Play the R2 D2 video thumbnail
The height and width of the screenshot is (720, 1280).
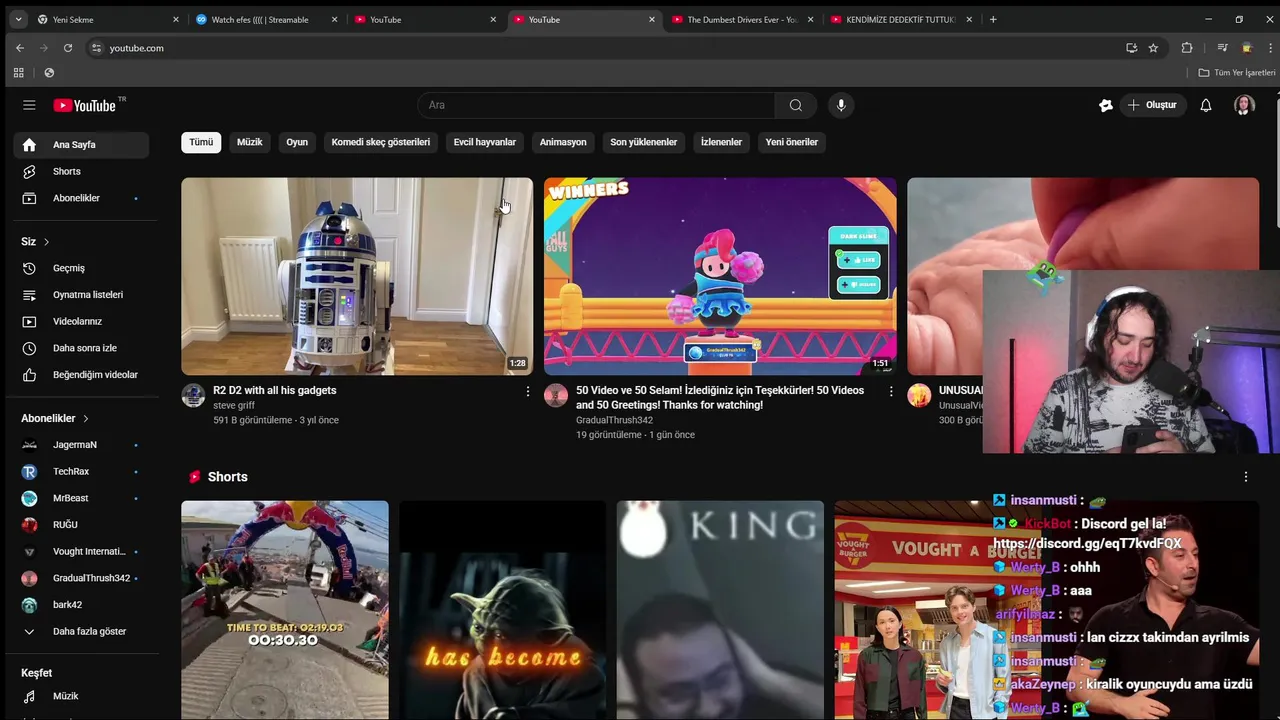(357, 276)
